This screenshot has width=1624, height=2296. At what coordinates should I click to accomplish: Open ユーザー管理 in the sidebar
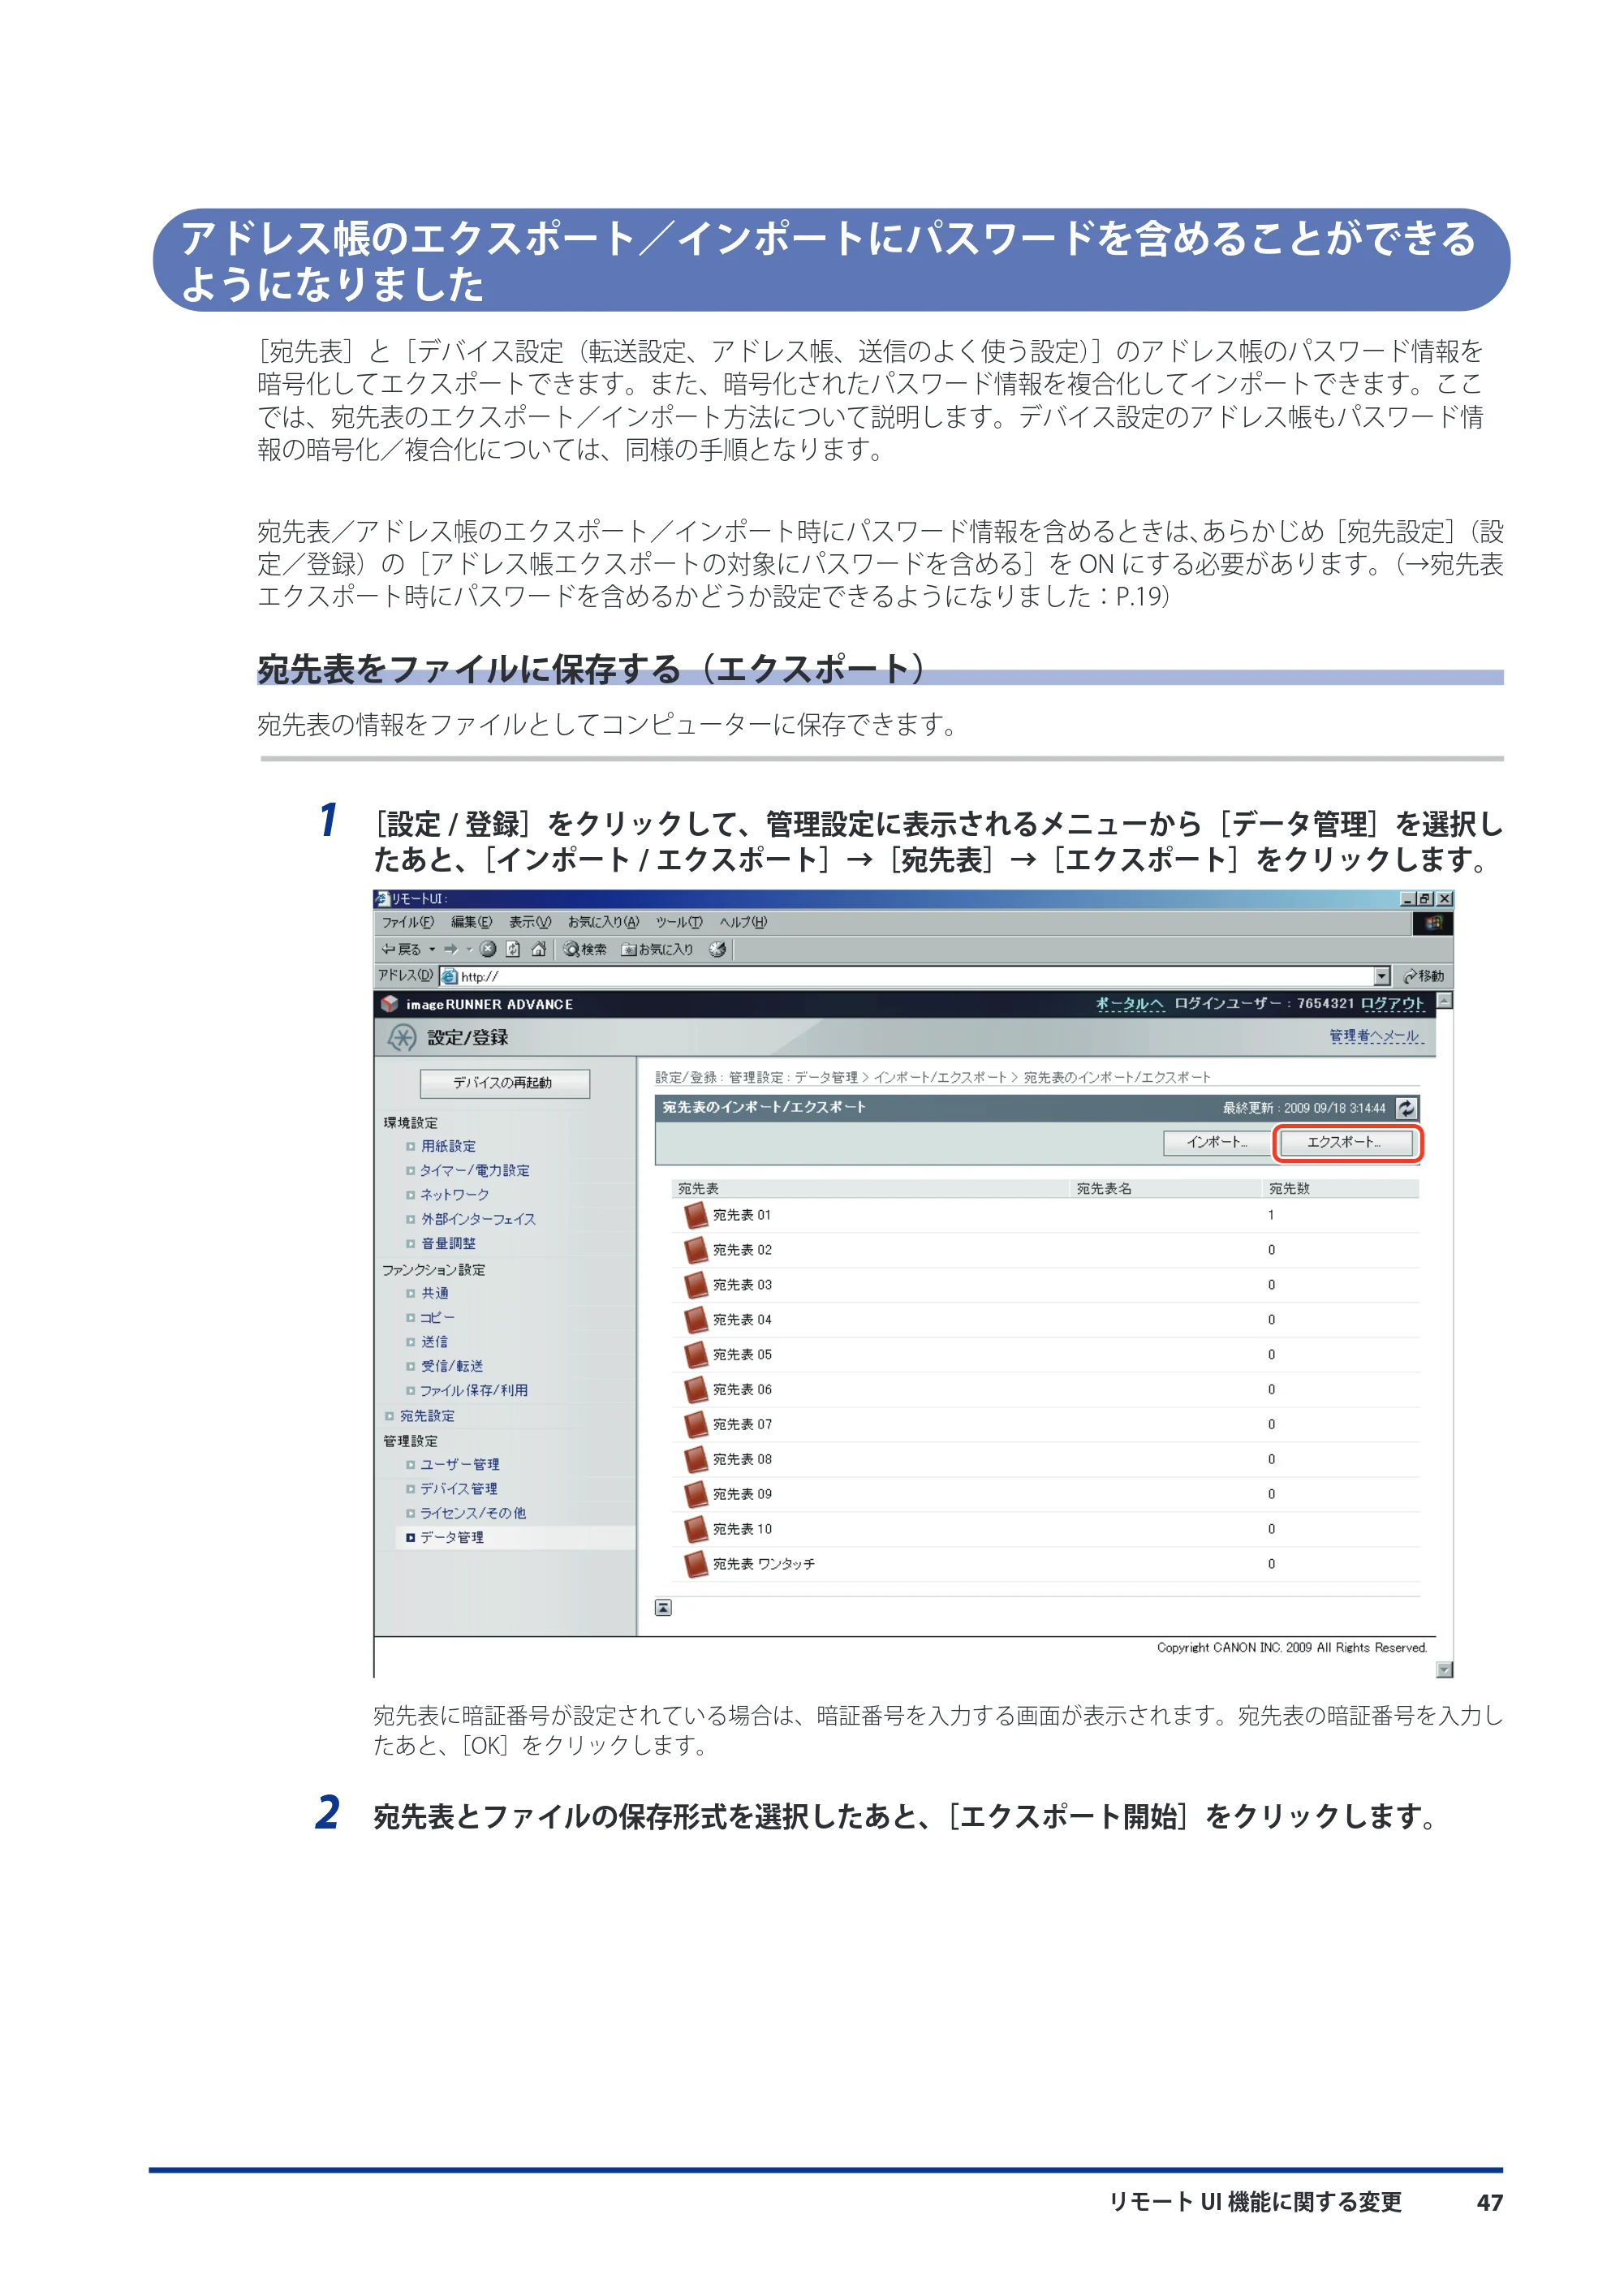tap(460, 1464)
